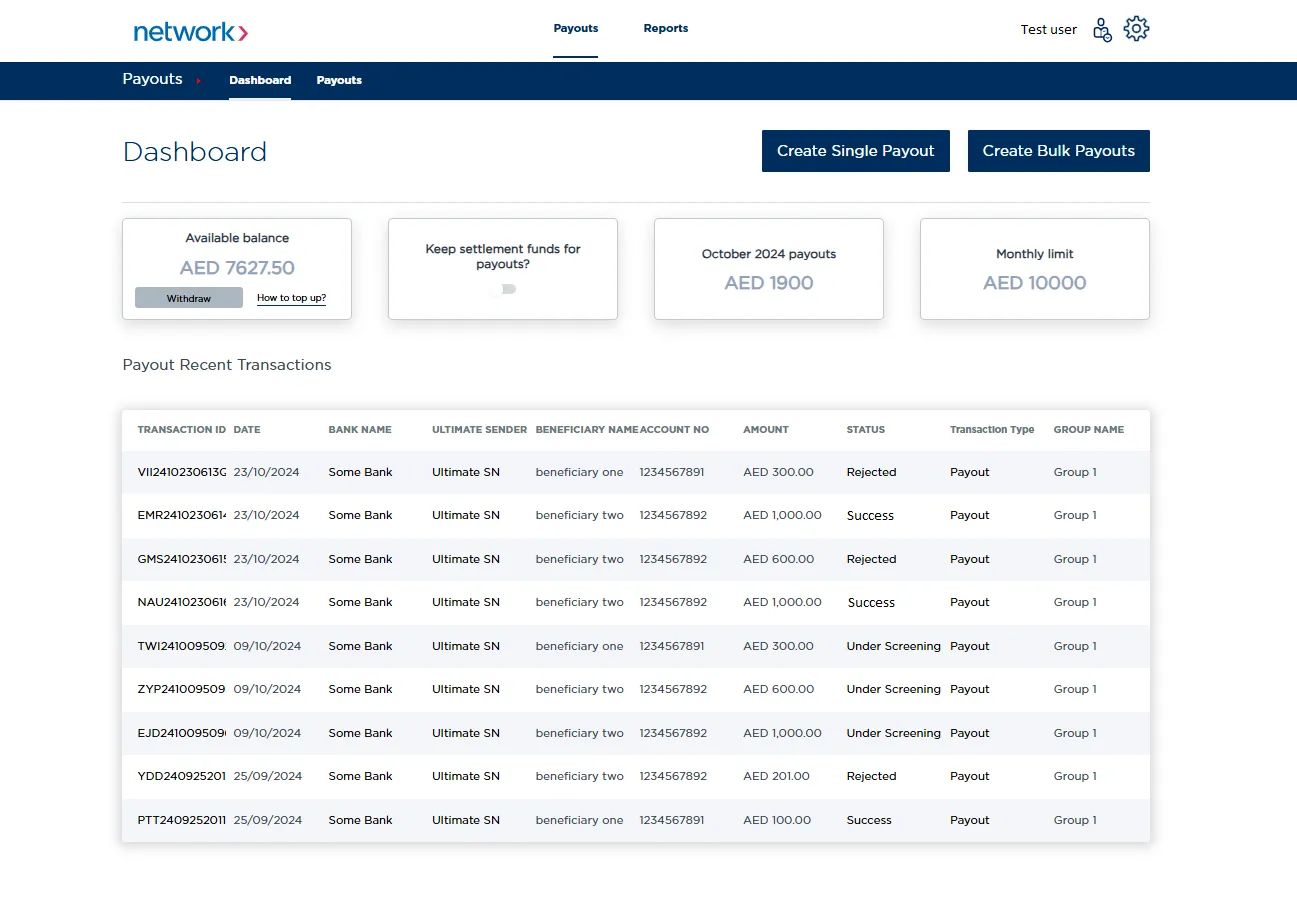Click the STATUS column header

866,430
